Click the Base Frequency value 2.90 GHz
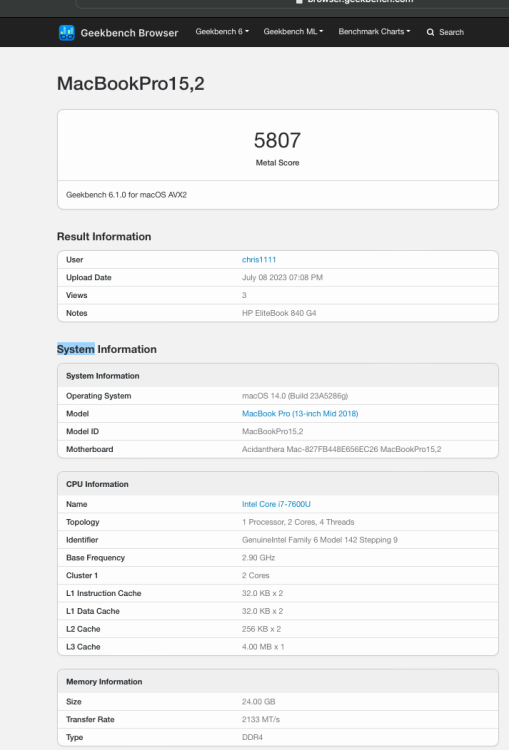509x750 pixels. [x=258, y=558]
